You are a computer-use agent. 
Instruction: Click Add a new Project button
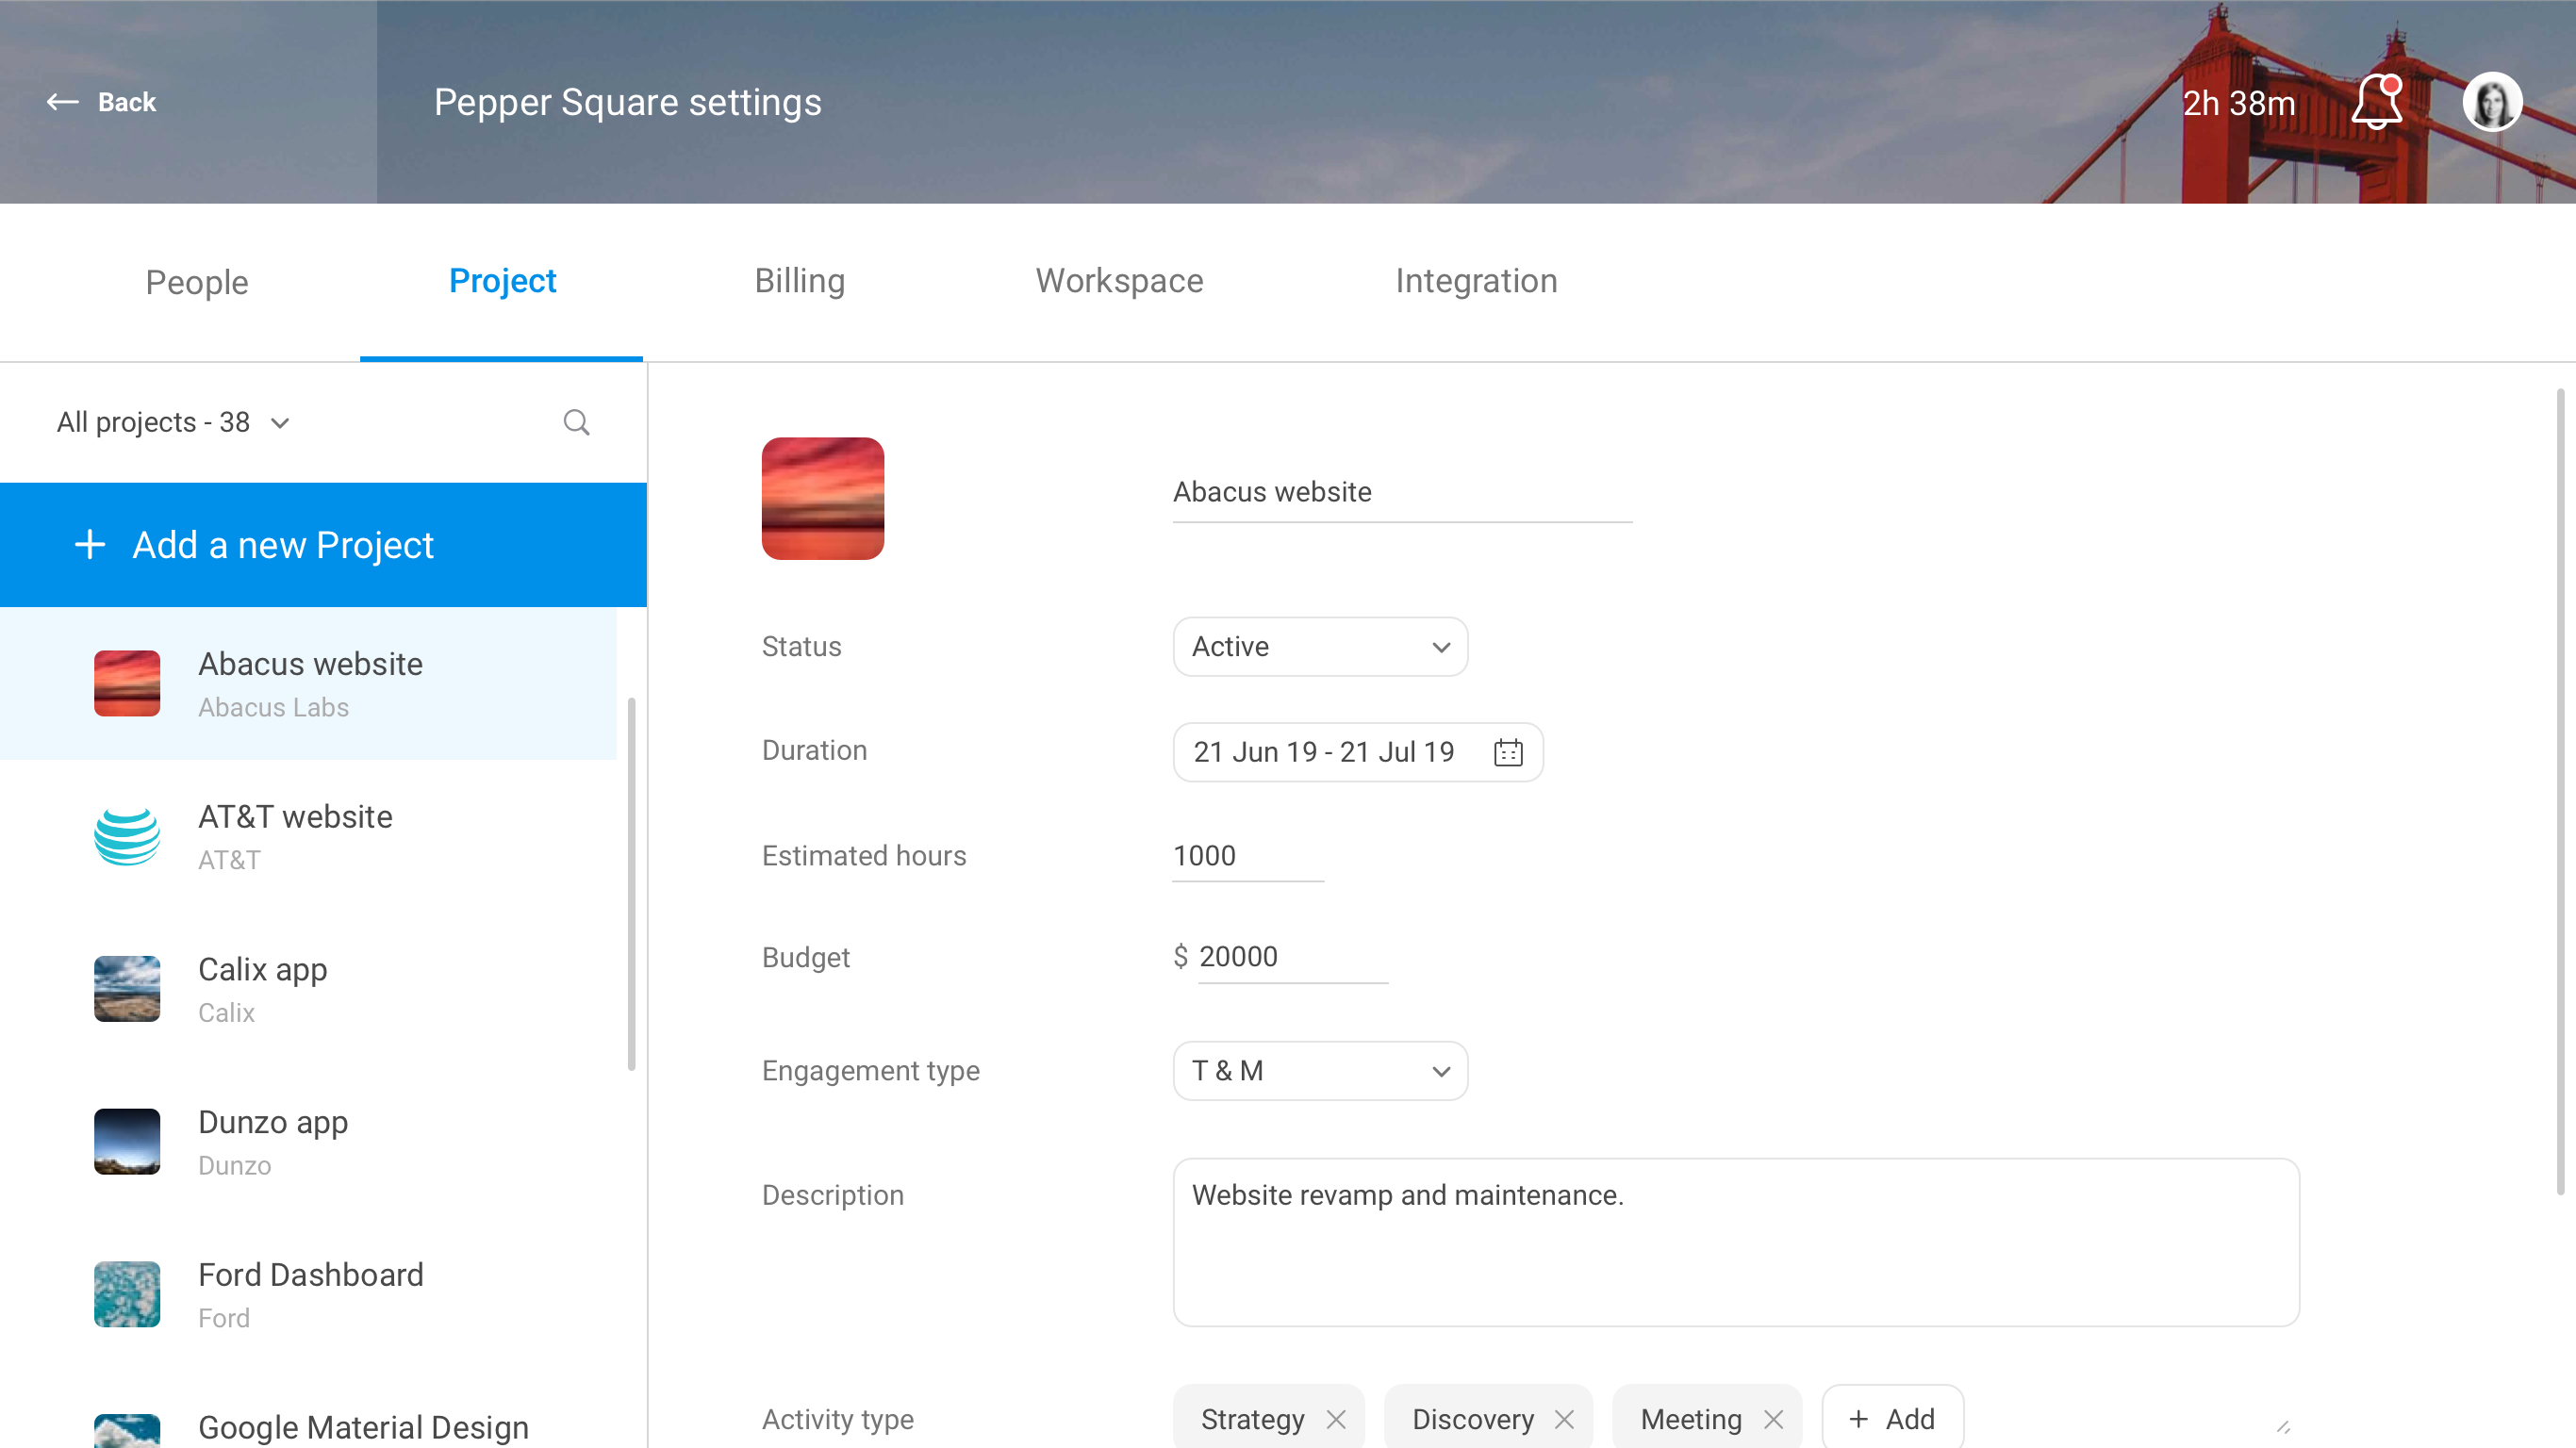point(323,545)
